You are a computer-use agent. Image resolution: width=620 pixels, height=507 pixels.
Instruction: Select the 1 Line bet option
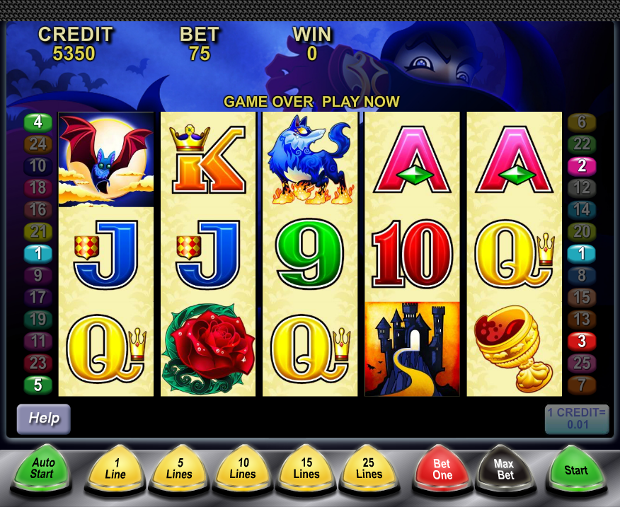click(x=115, y=469)
